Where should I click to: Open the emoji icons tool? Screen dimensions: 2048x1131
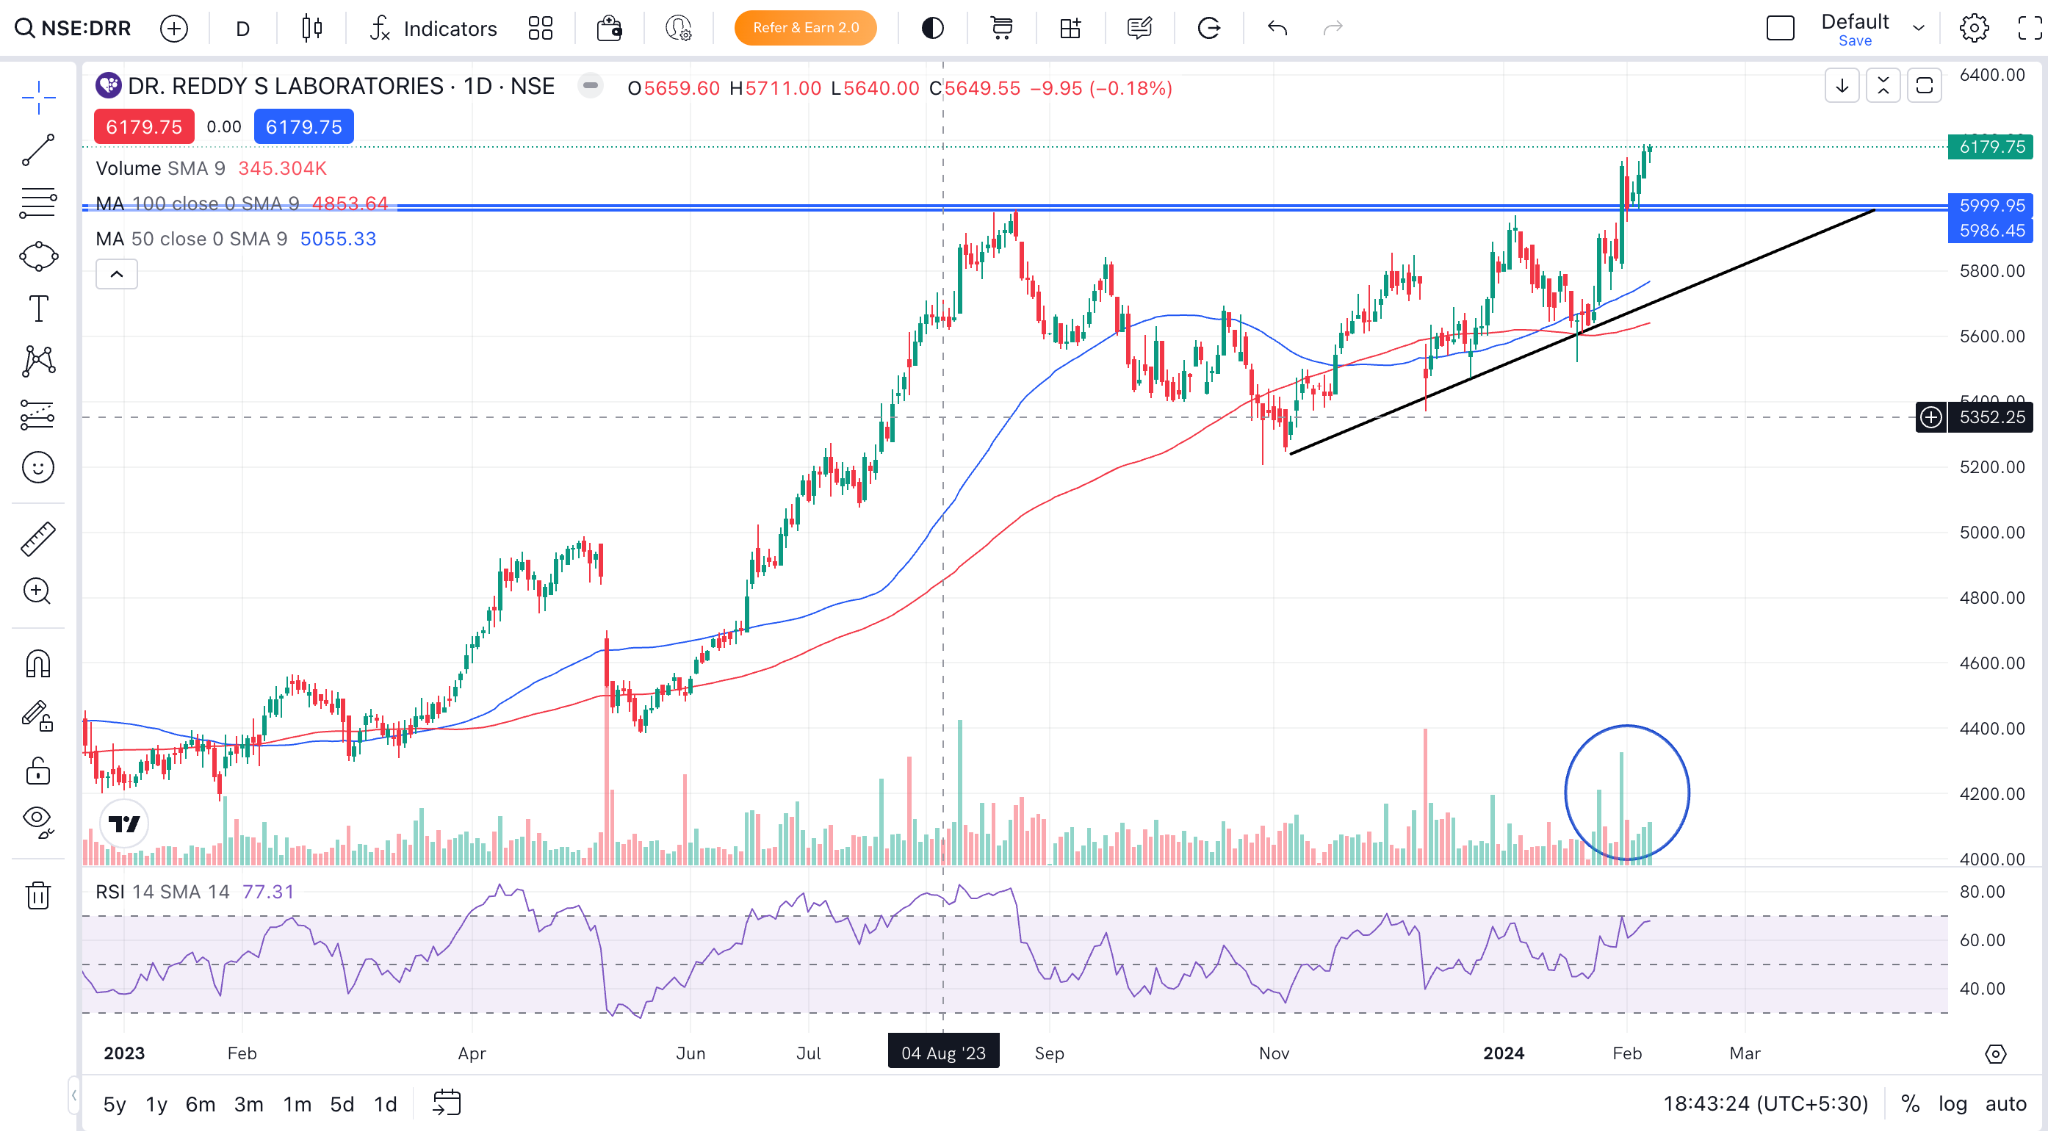(38, 467)
